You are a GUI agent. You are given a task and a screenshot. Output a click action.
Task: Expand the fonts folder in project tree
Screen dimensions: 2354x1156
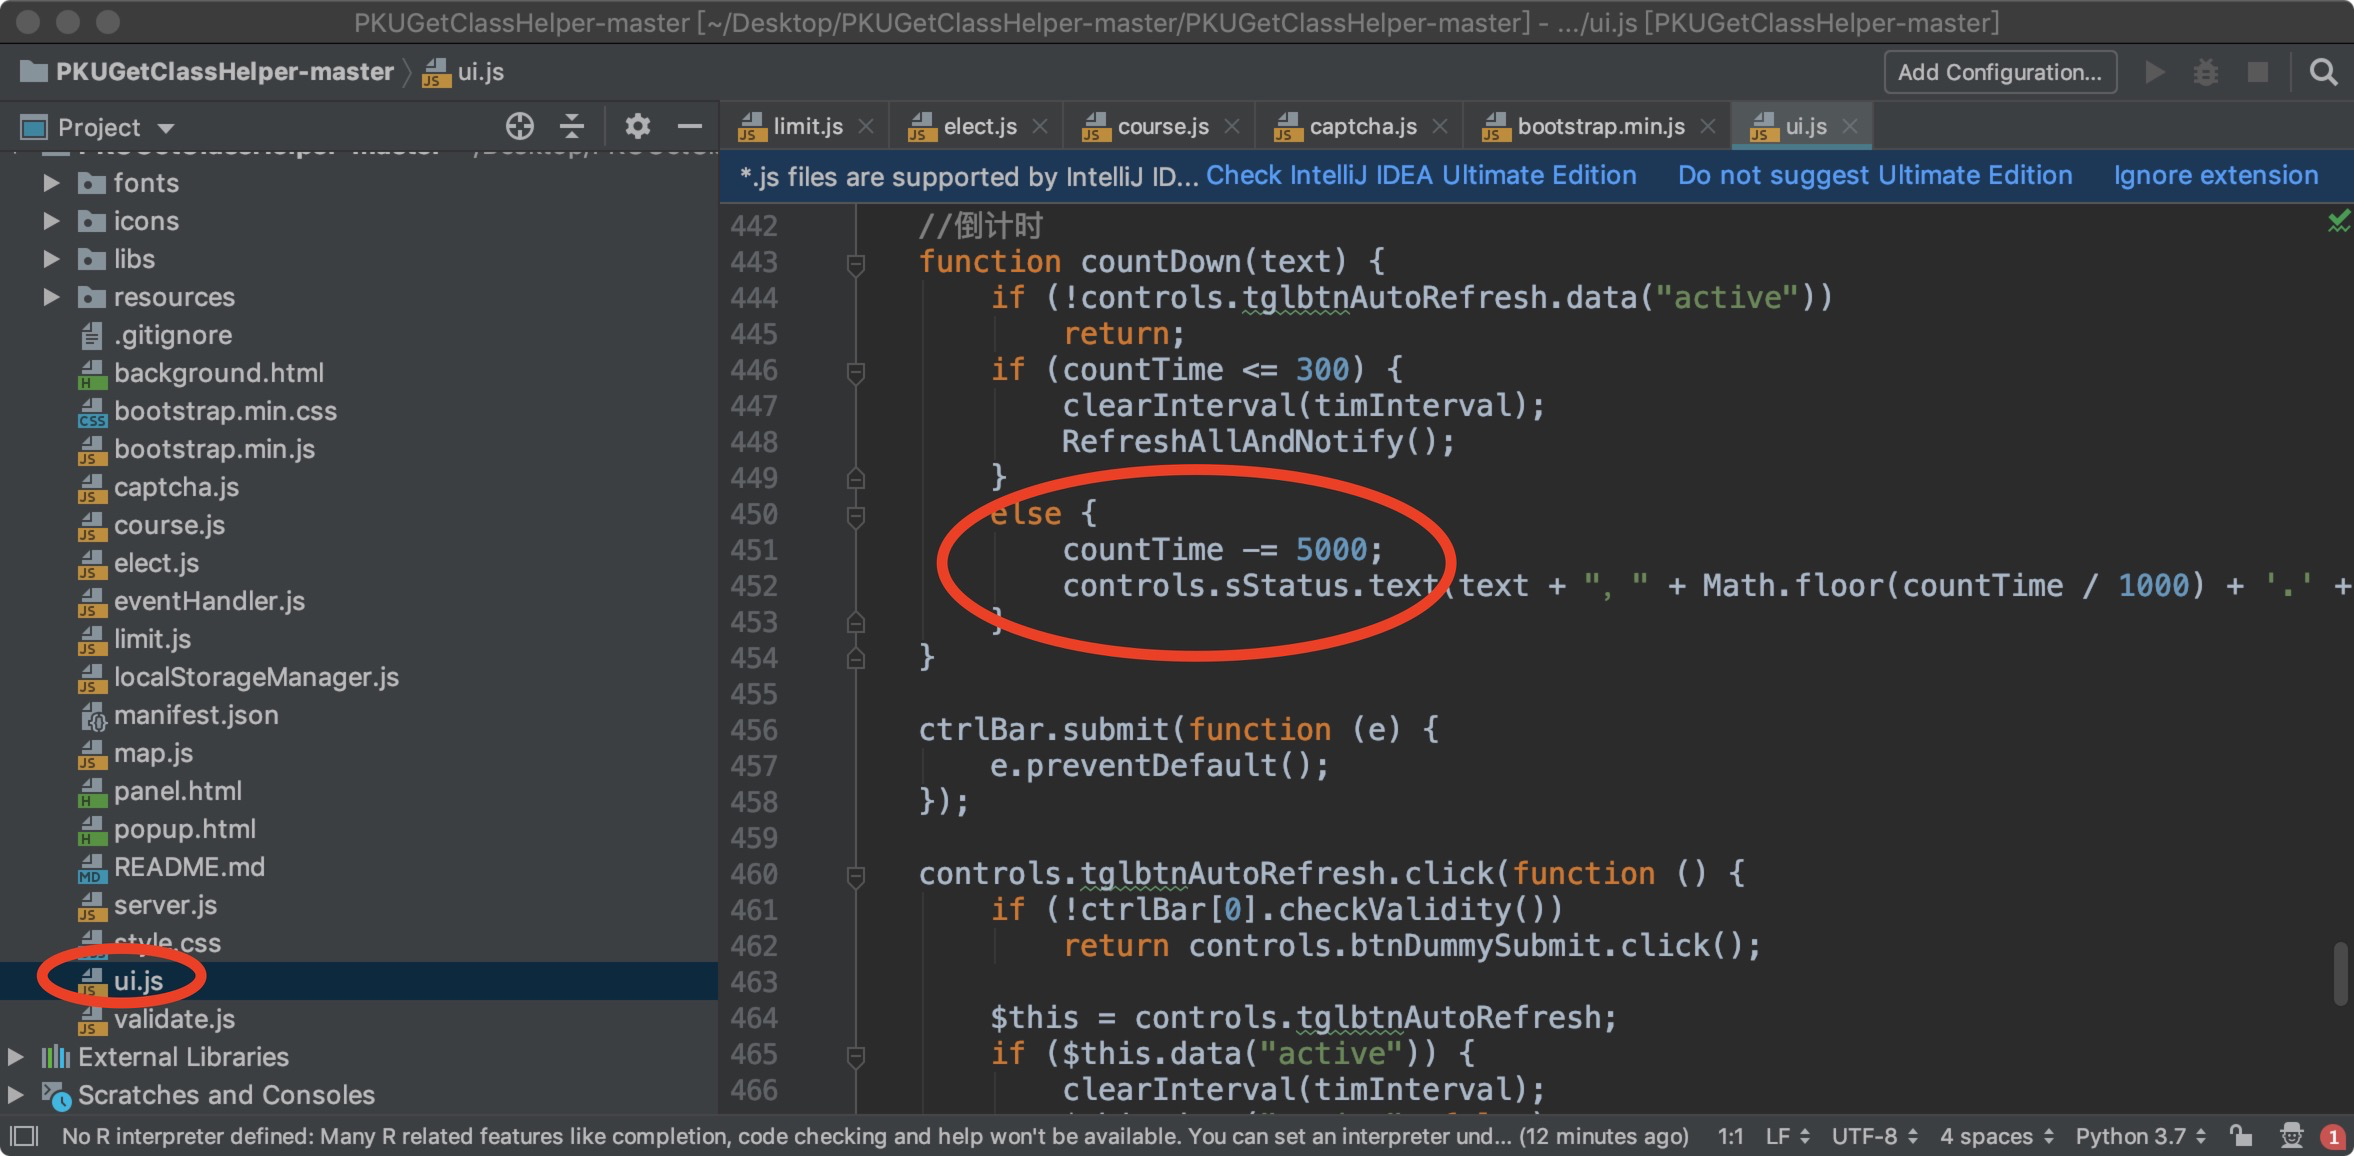51,183
